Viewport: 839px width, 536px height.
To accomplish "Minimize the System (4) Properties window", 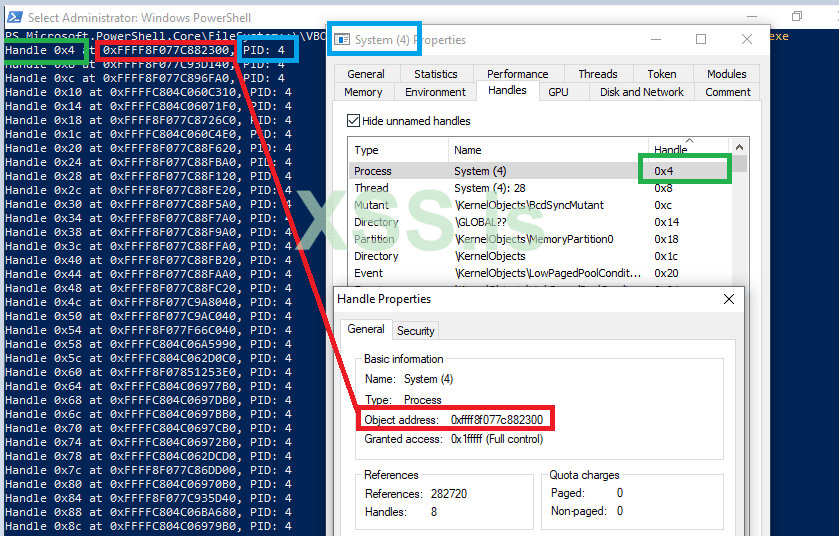I will (656, 39).
